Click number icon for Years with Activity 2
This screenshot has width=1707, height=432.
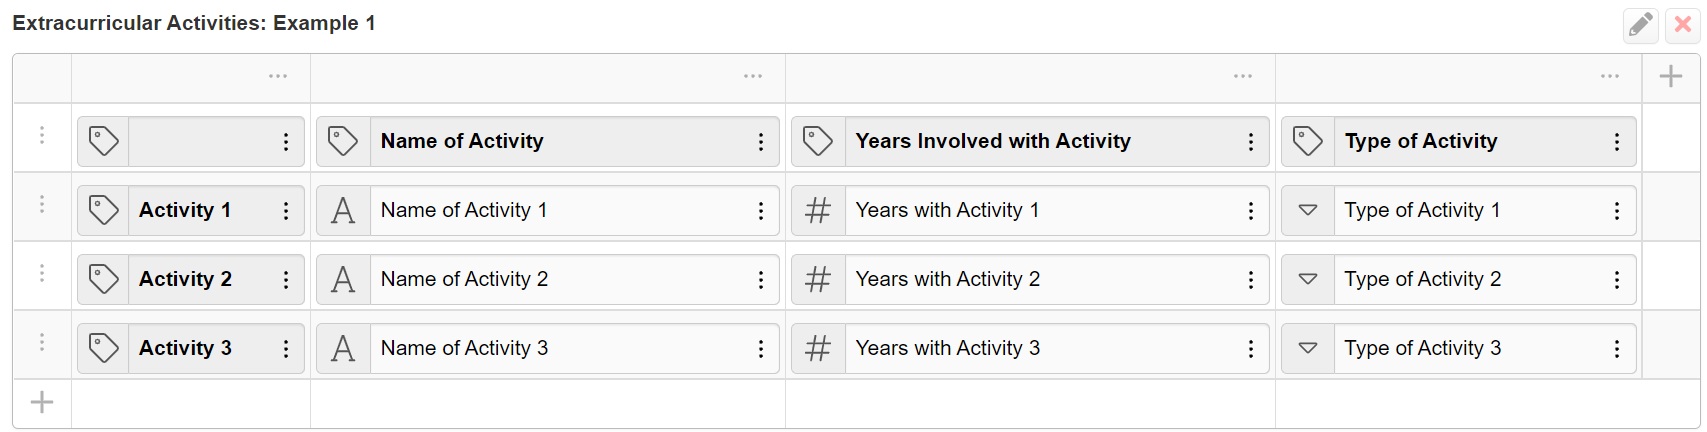(818, 279)
